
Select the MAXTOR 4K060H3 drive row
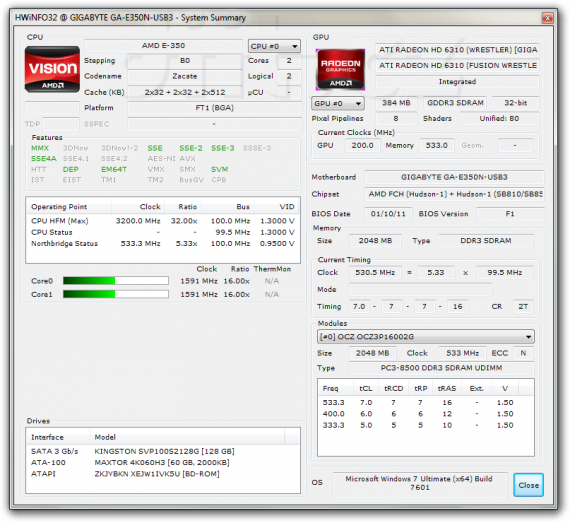point(163,462)
